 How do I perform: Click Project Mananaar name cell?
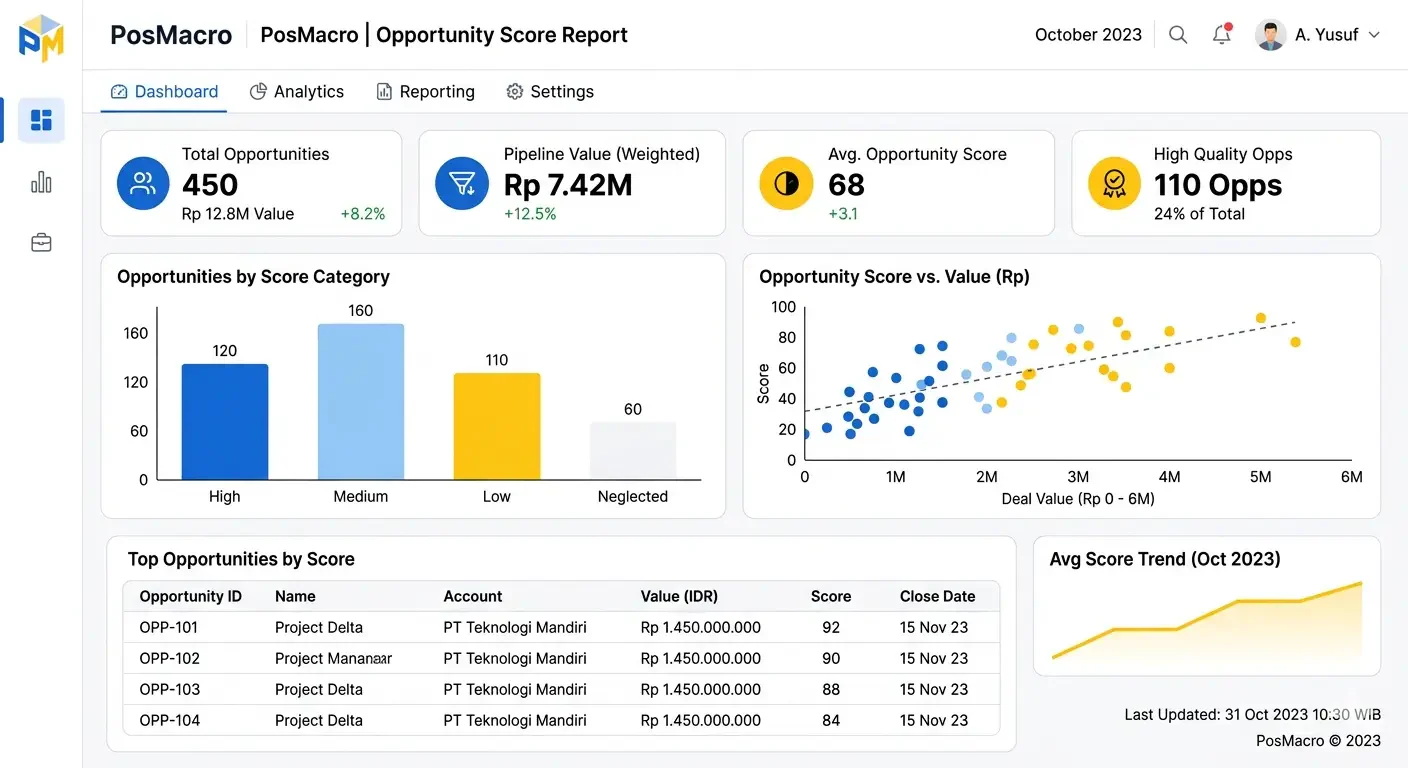(x=333, y=659)
